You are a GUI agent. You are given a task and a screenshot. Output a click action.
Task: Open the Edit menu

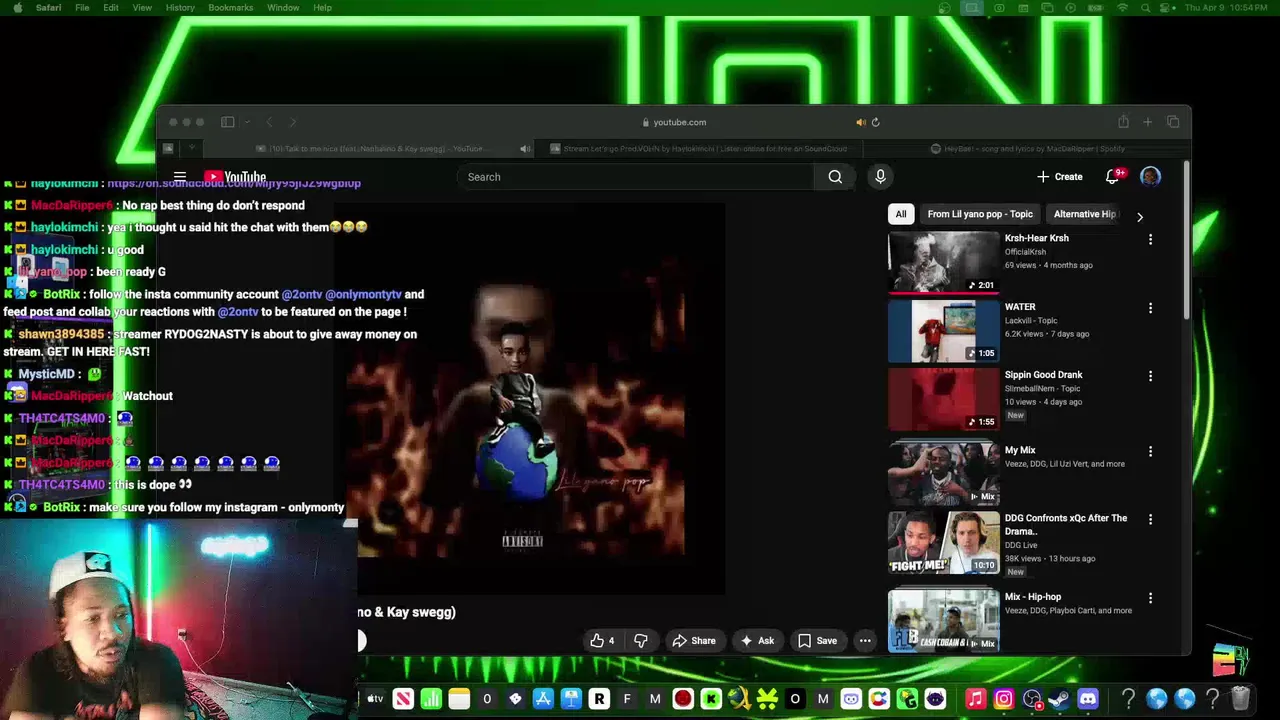pyautogui.click(x=111, y=7)
